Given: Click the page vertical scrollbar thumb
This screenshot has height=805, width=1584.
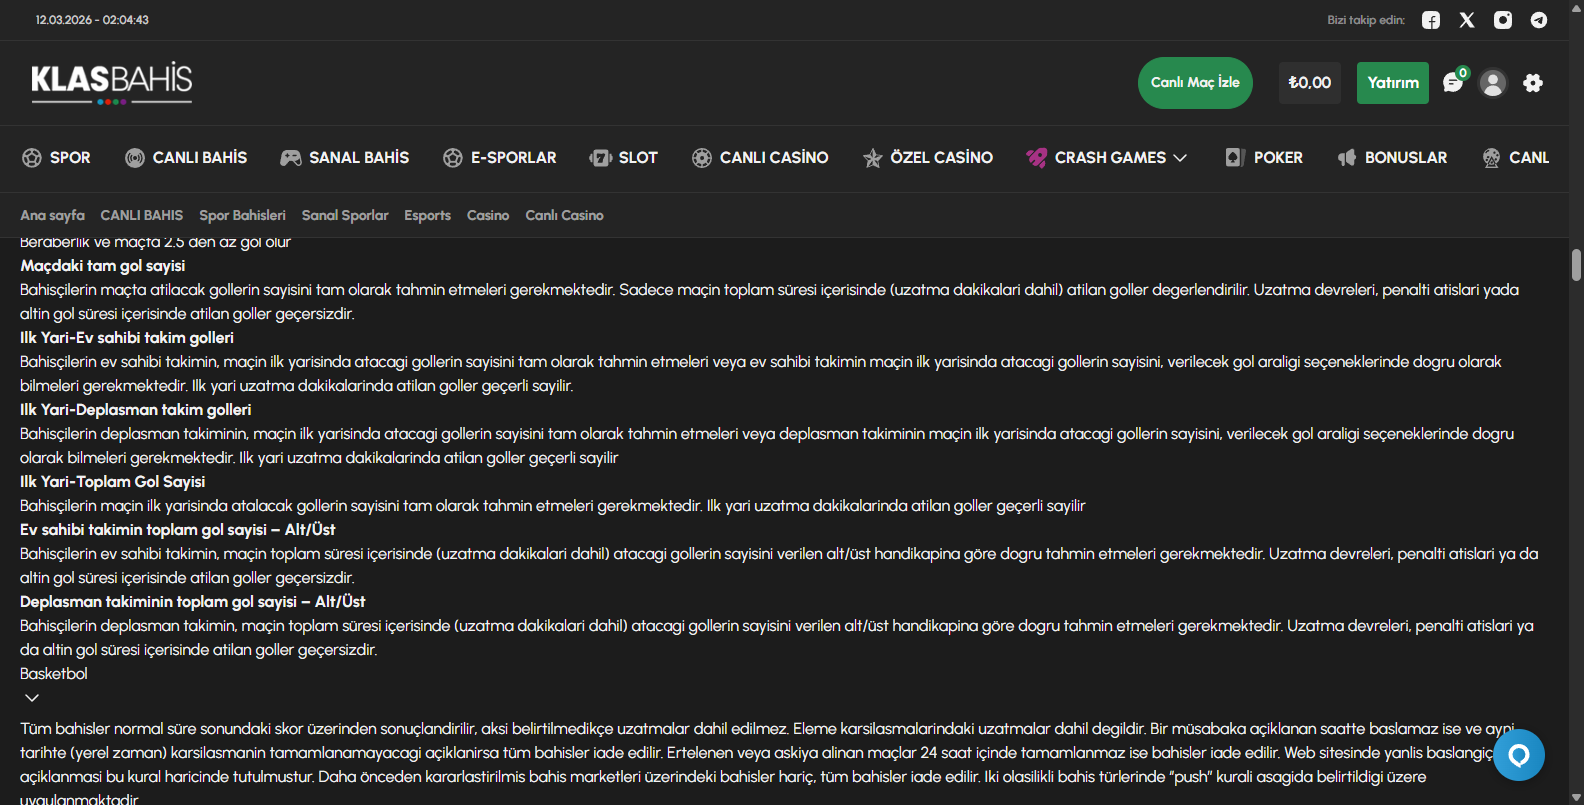Looking at the screenshot, I should click(x=1576, y=265).
